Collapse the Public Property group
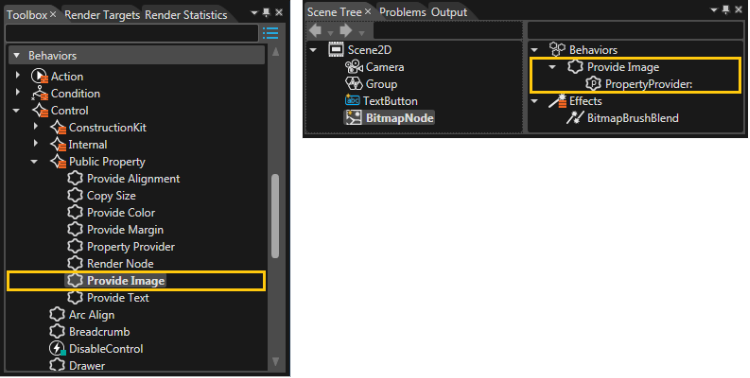This screenshot has height=378, width=750. pyautogui.click(x=34, y=162)
